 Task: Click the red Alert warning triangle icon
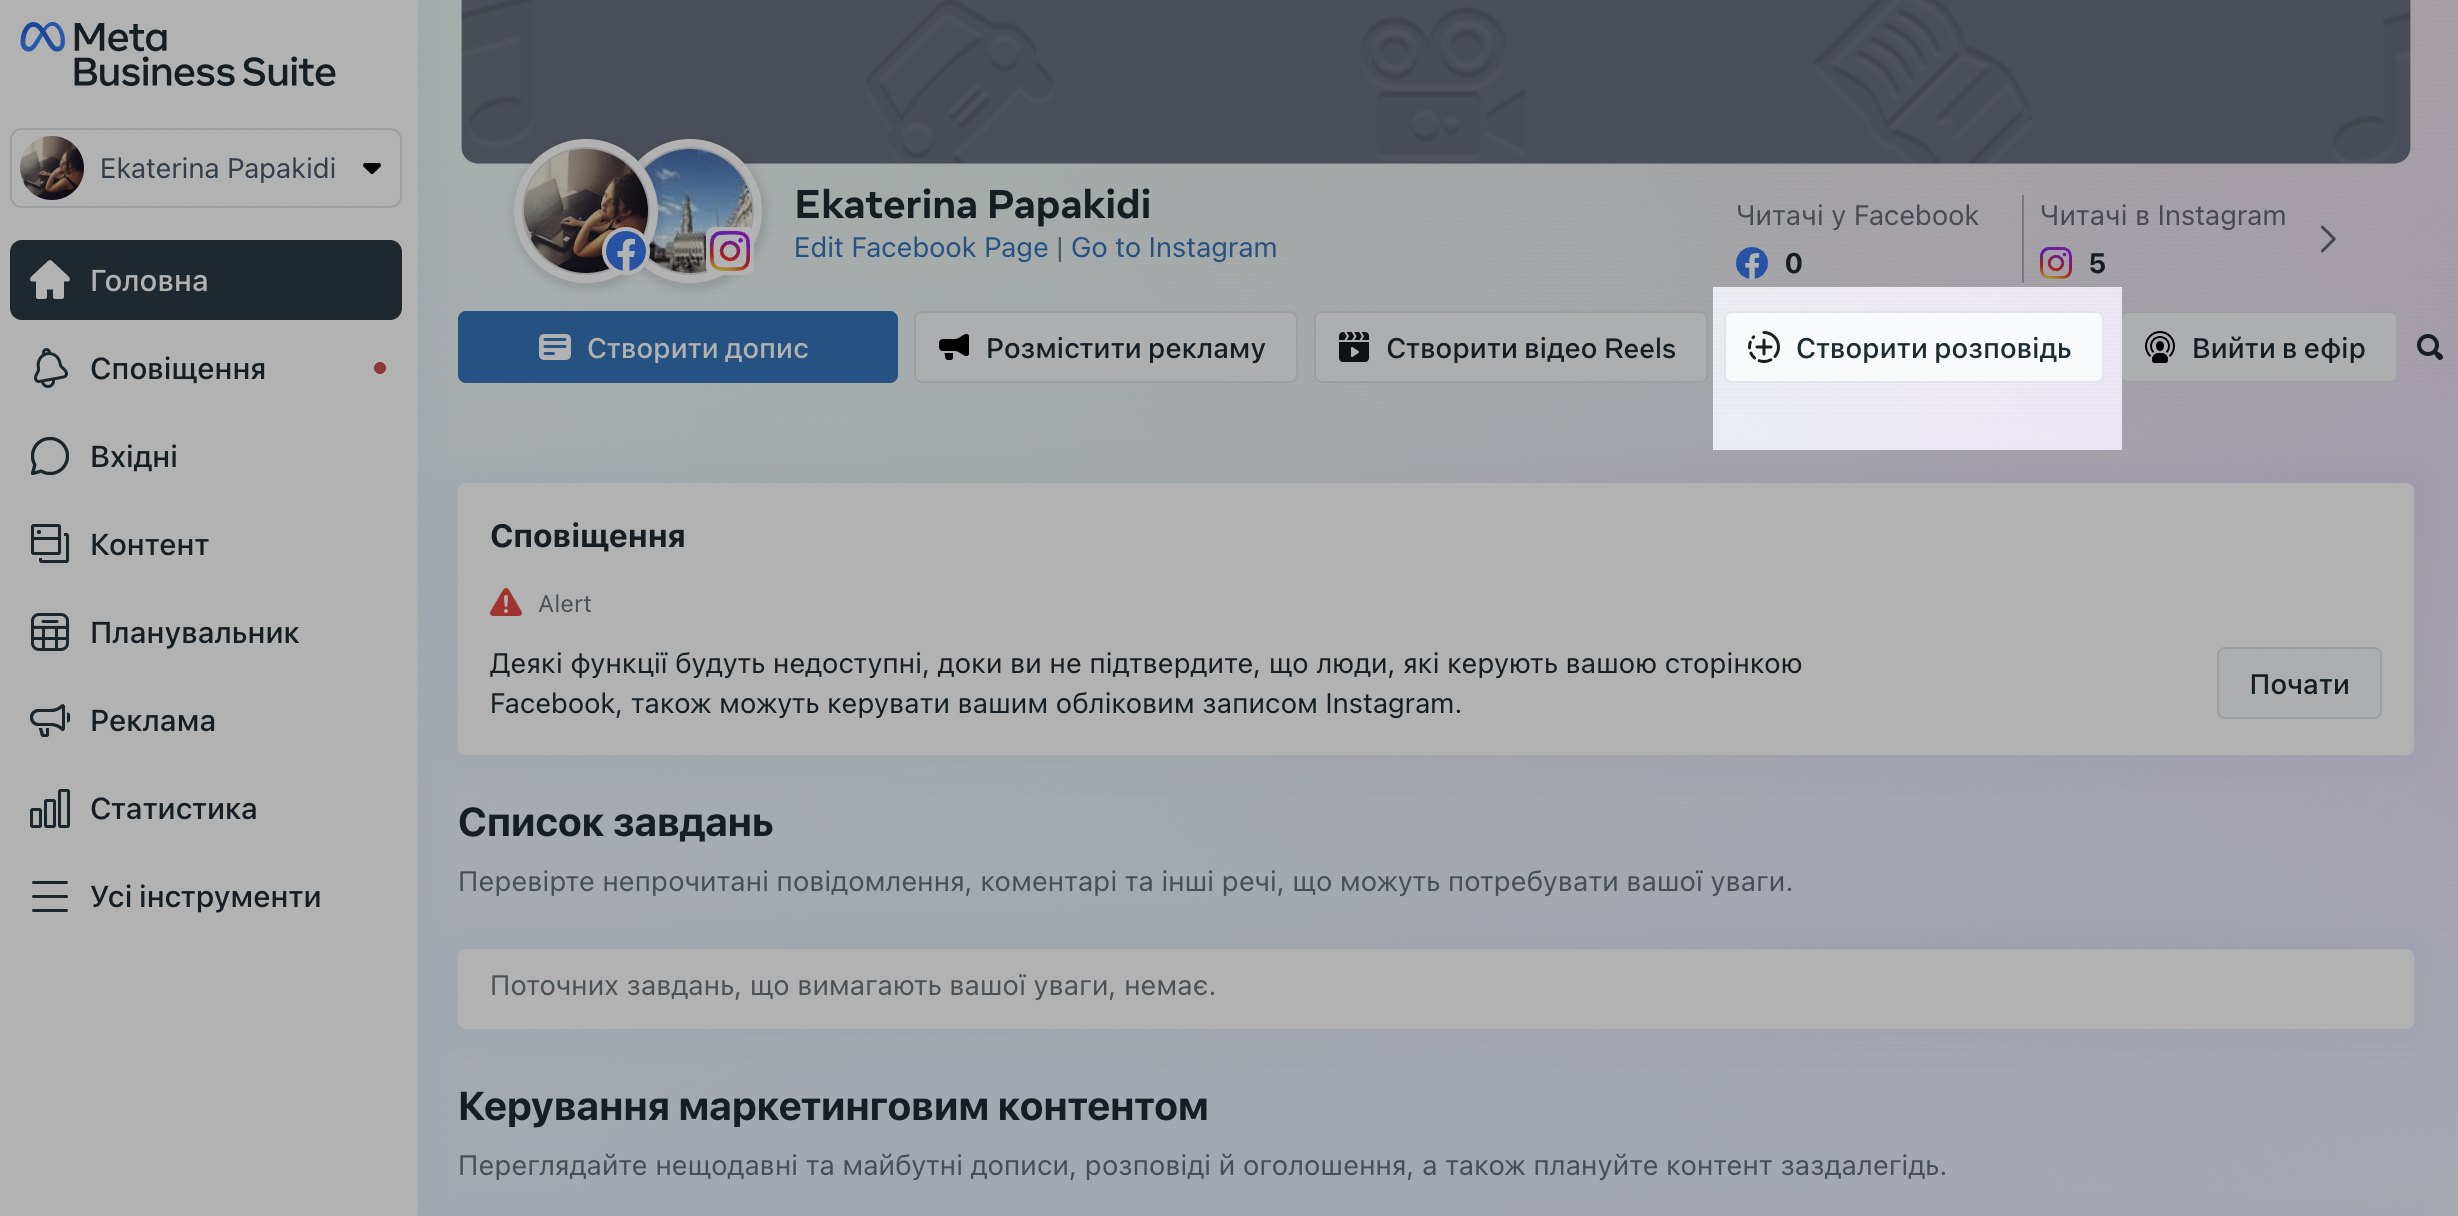[x=506, y=602]
